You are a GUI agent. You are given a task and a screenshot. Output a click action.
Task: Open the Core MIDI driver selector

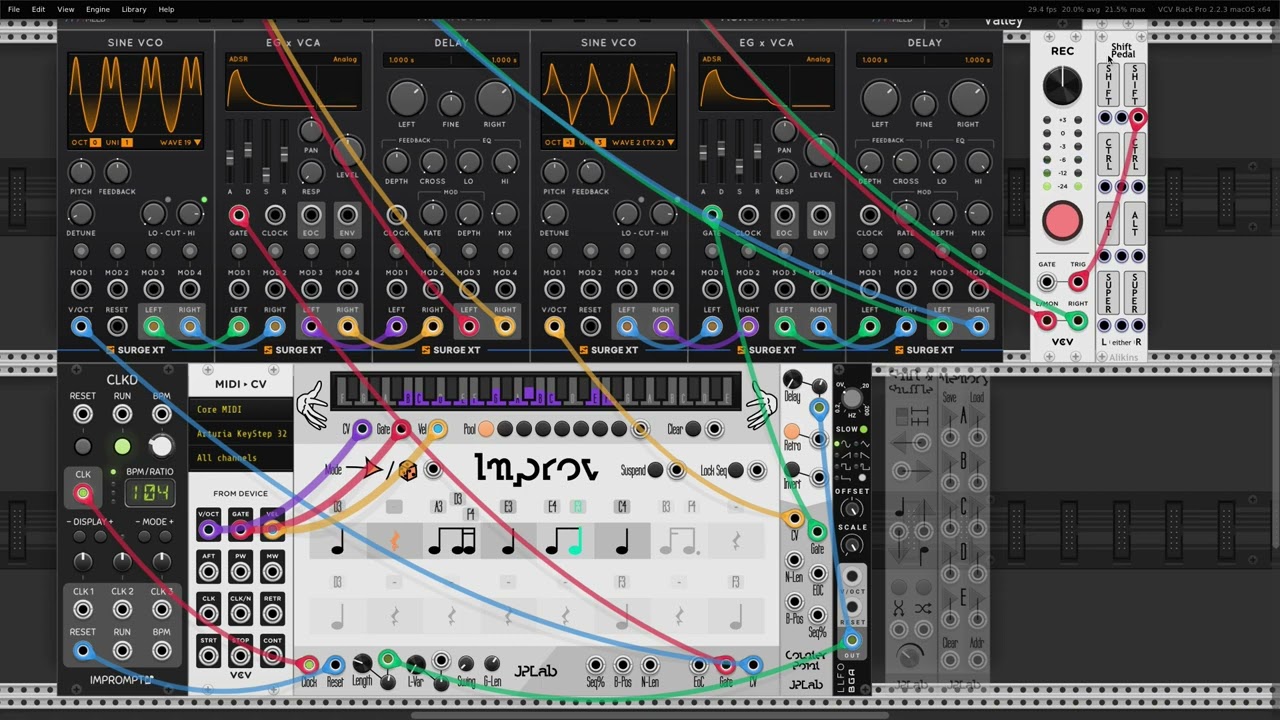click(x=240, y=409)
